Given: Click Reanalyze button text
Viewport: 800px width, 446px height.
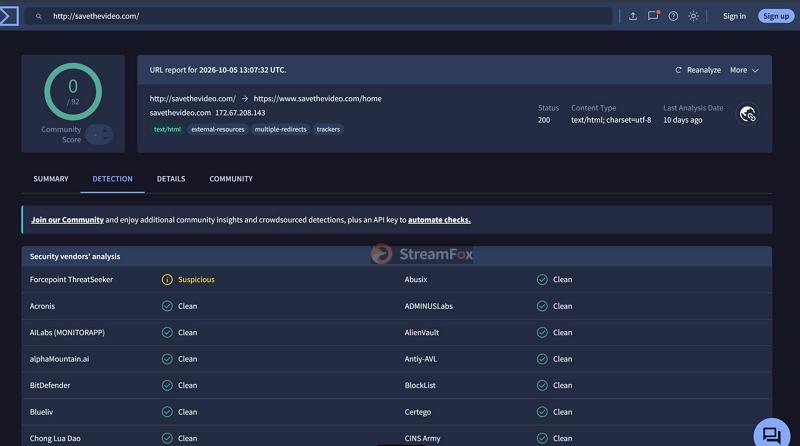Looking at the screenshot, I should point(704,70).
